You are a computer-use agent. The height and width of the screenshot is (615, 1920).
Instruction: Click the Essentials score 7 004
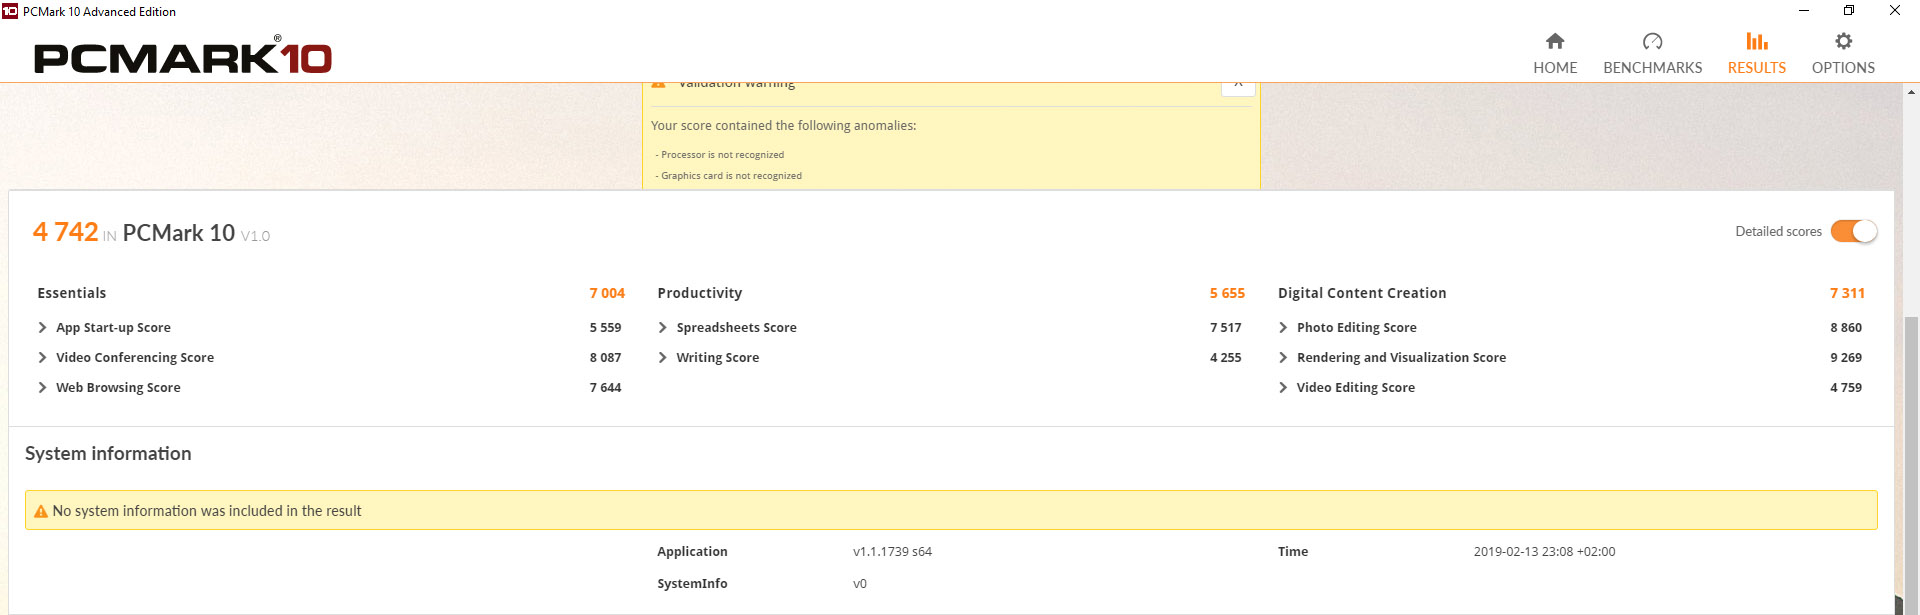coord(607,293)
